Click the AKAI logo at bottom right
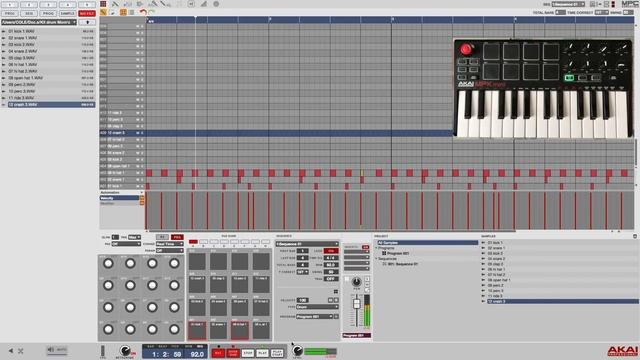640x360 pixels. point(622,351)
